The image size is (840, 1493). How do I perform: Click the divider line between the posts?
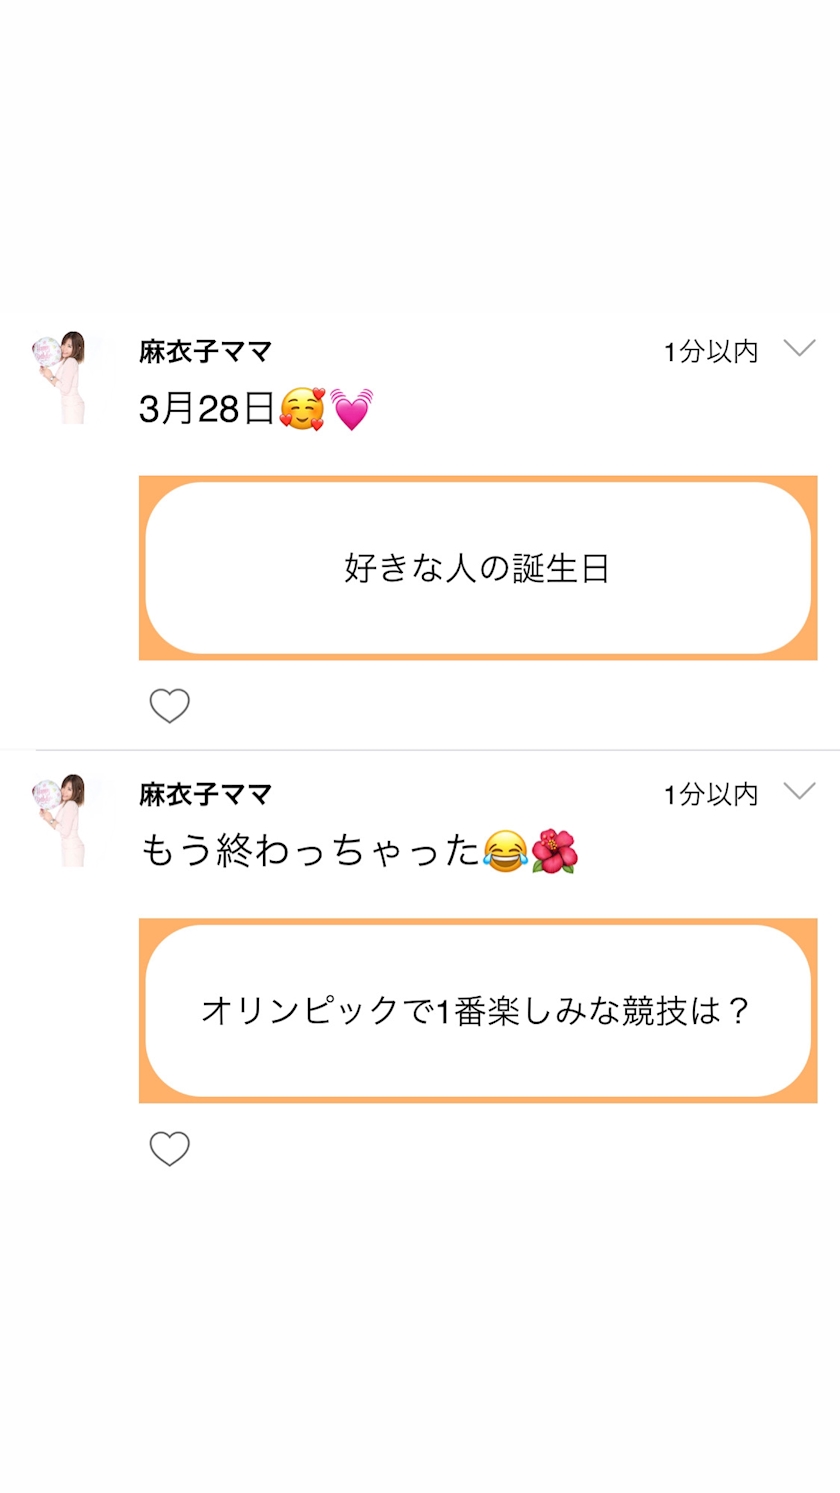(x=437, y=750)
